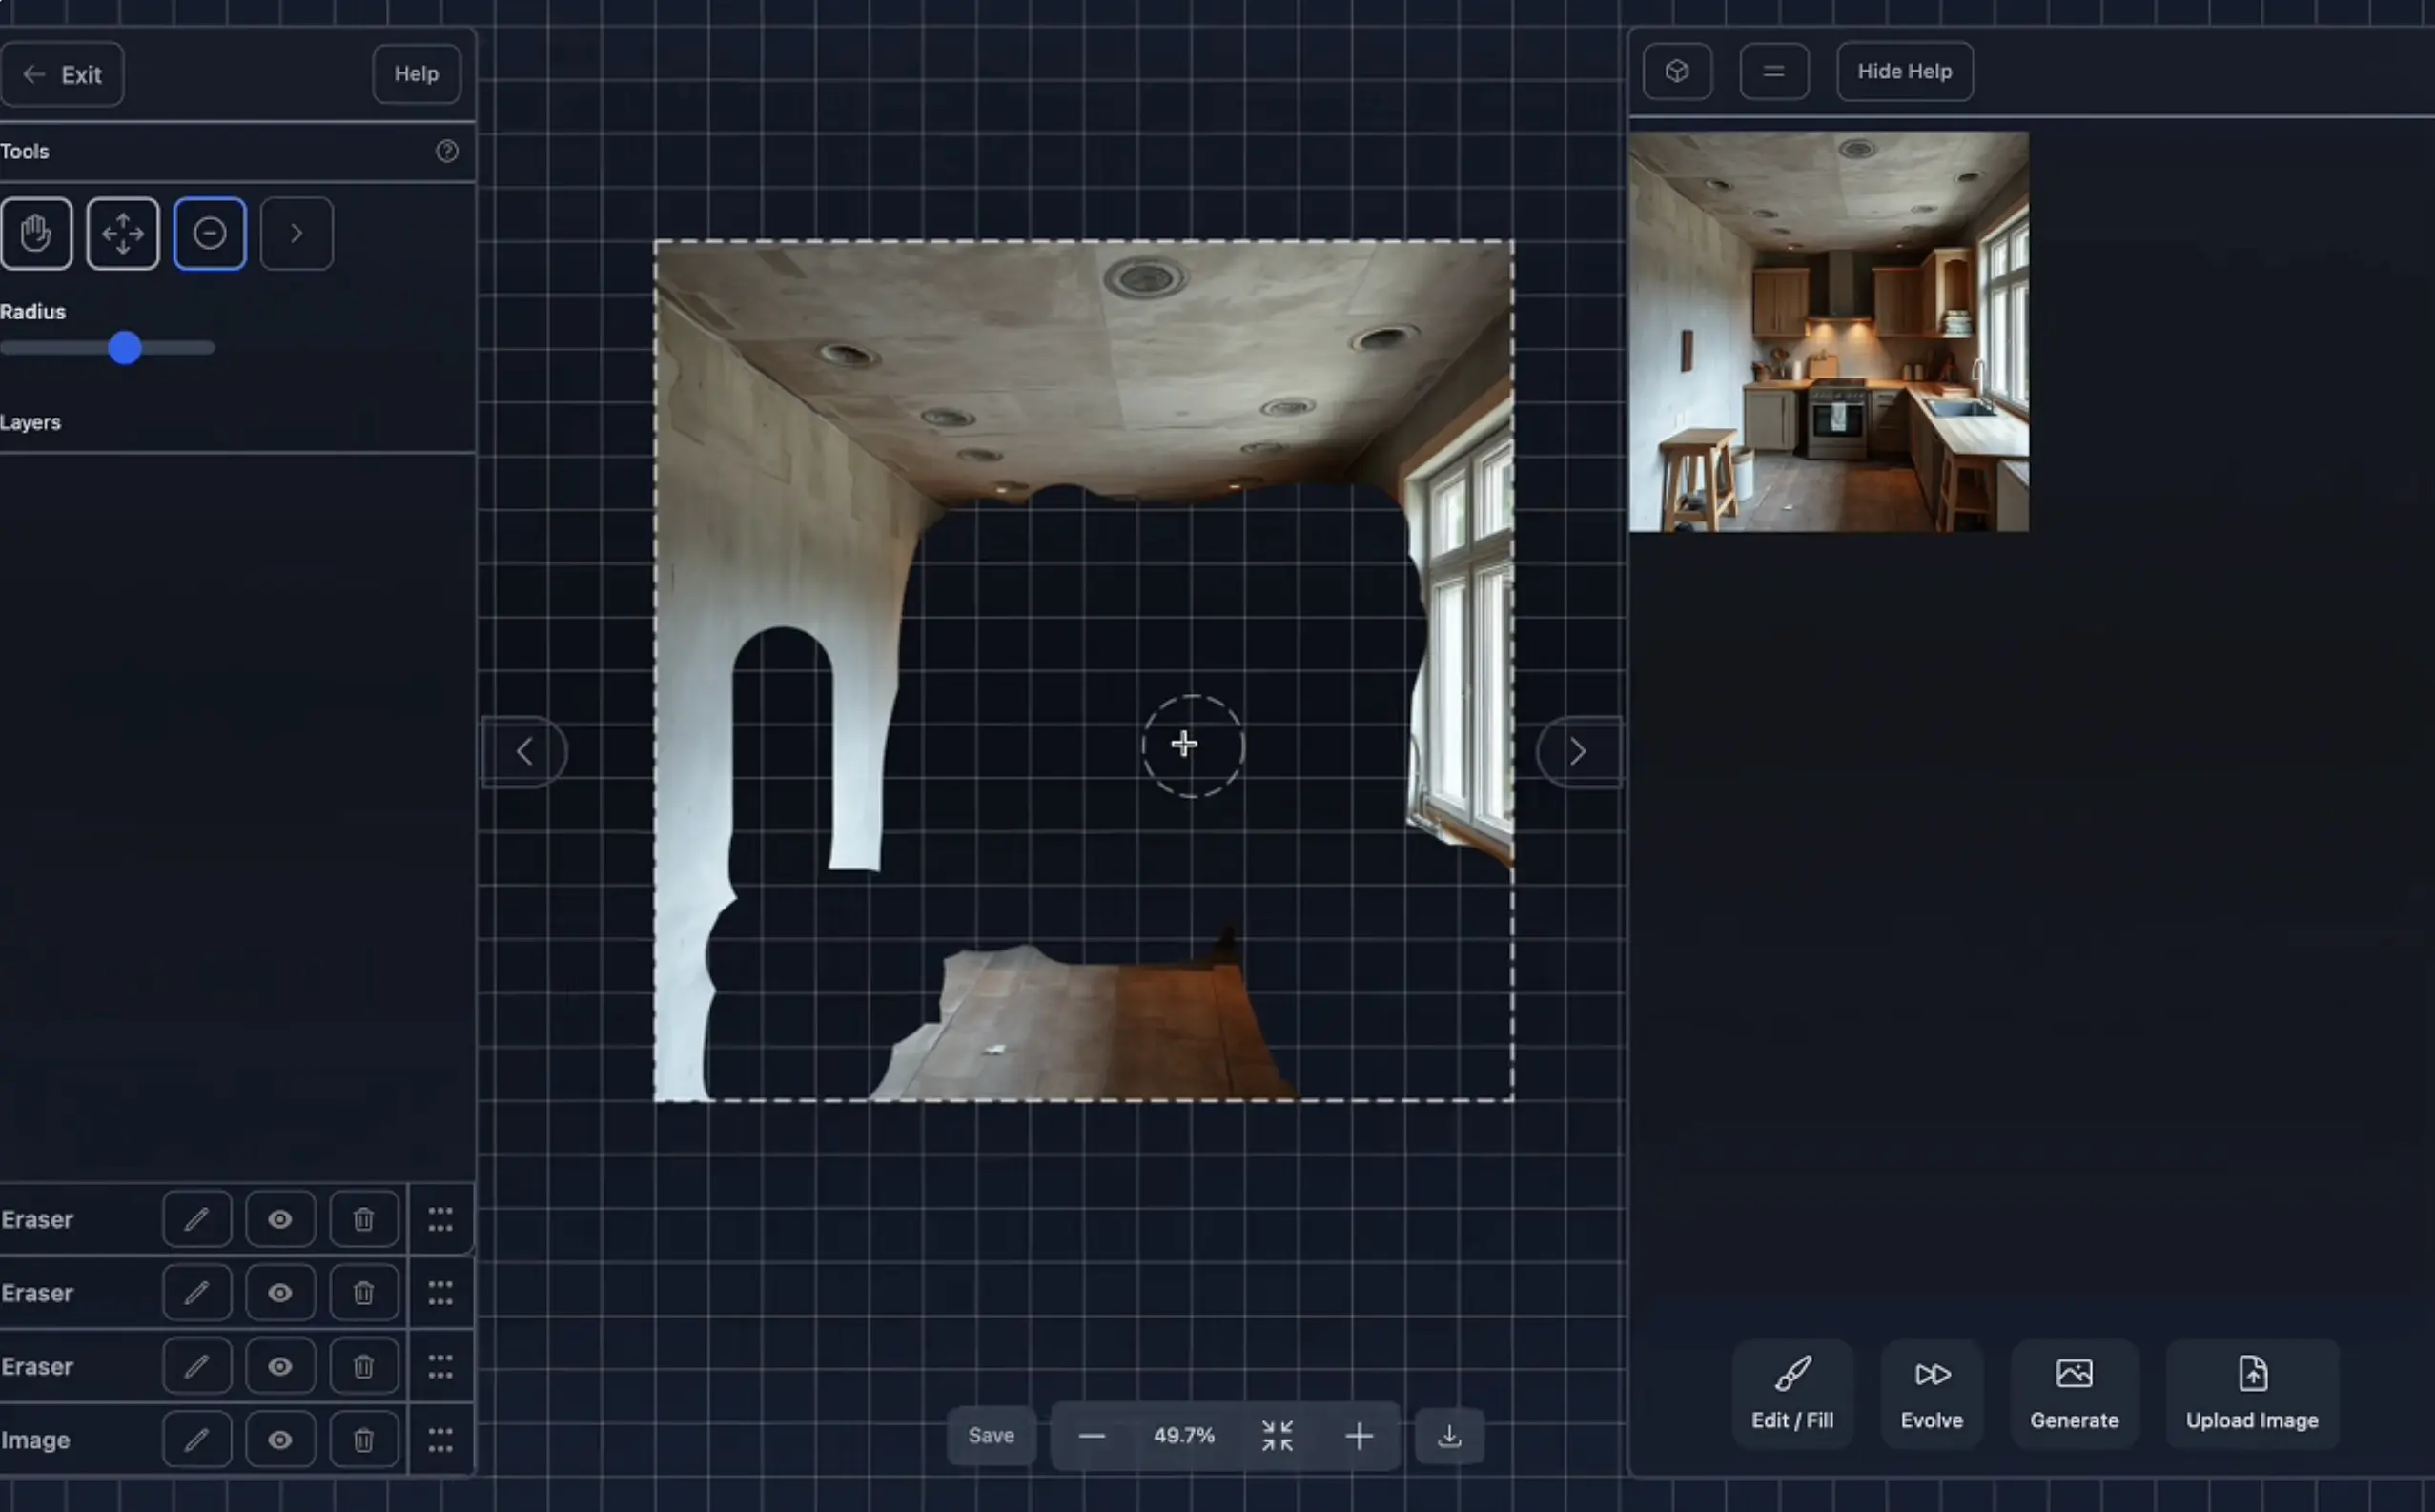The width and height of the screenshot is (2435, 1512).
Task: Select the Move tool
Action: coord(122,233)
